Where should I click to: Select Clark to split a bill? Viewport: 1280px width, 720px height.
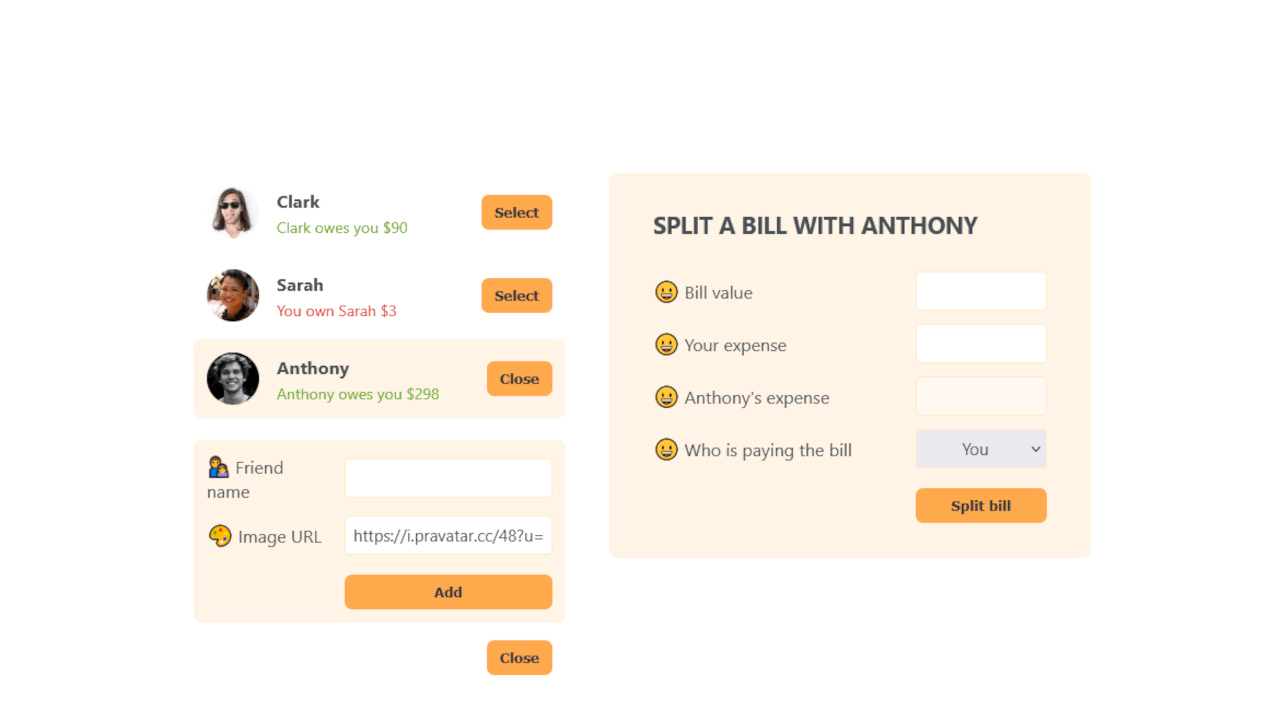pyautogui.click(x=516, y=212)
